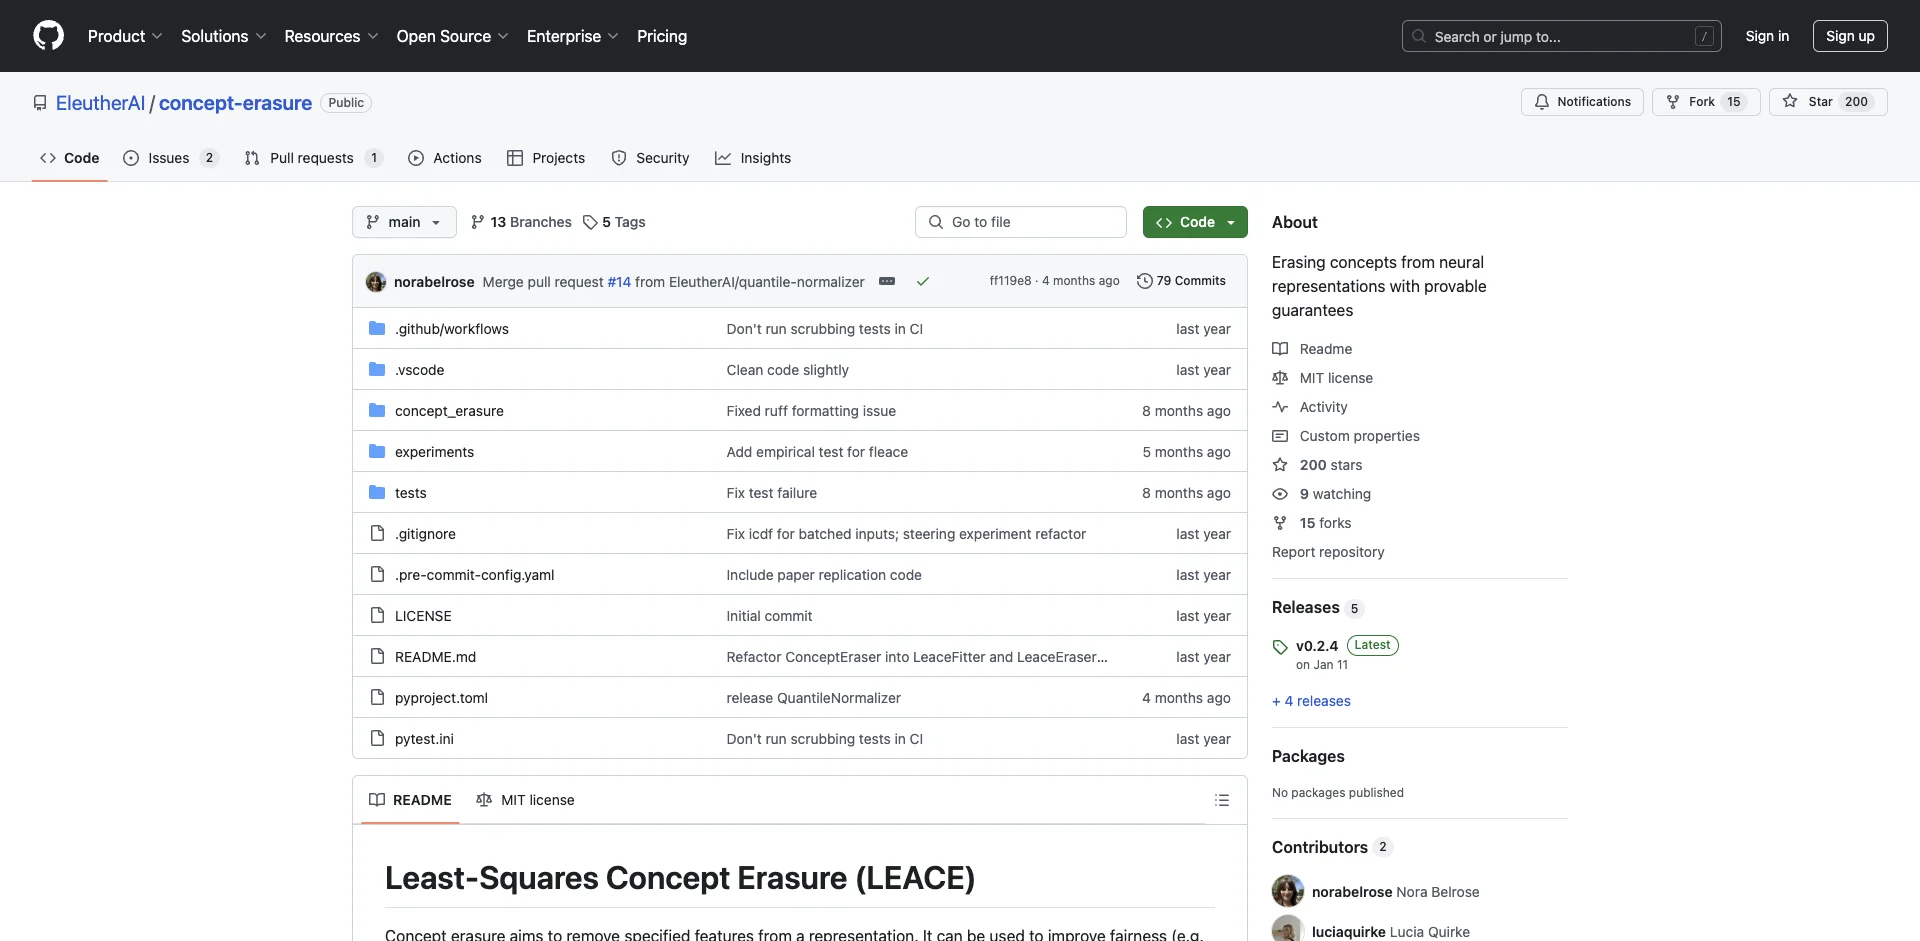View the 200 stars link
Screen dimensions: 1920x941
coord(1317,465)
